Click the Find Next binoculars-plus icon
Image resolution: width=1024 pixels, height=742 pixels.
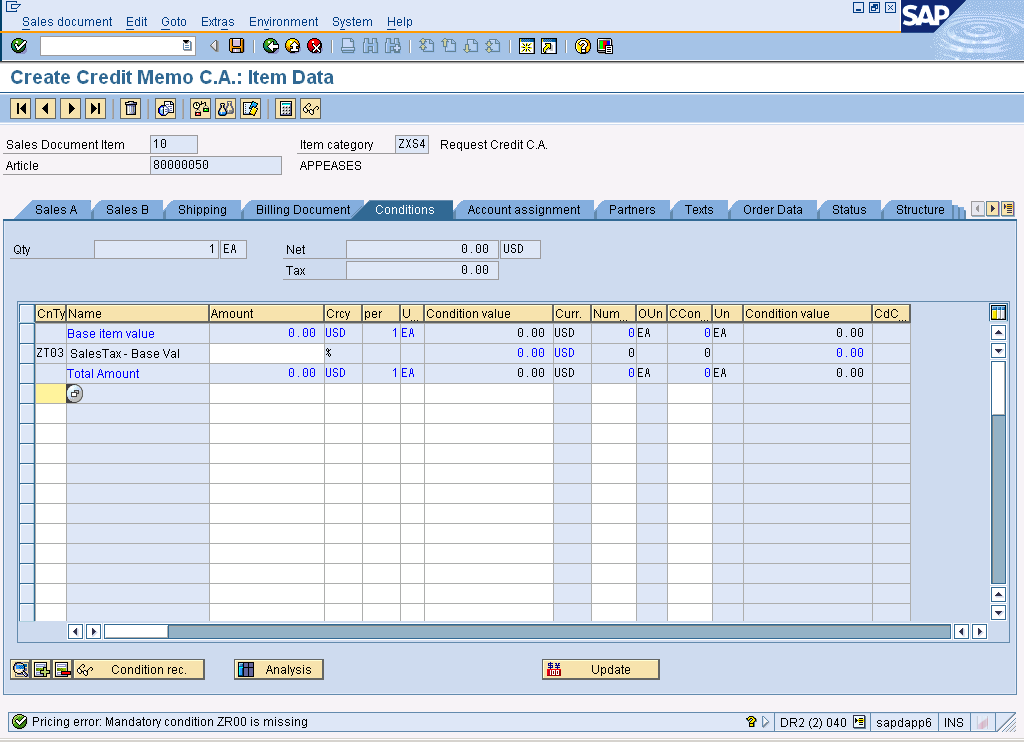392,46
